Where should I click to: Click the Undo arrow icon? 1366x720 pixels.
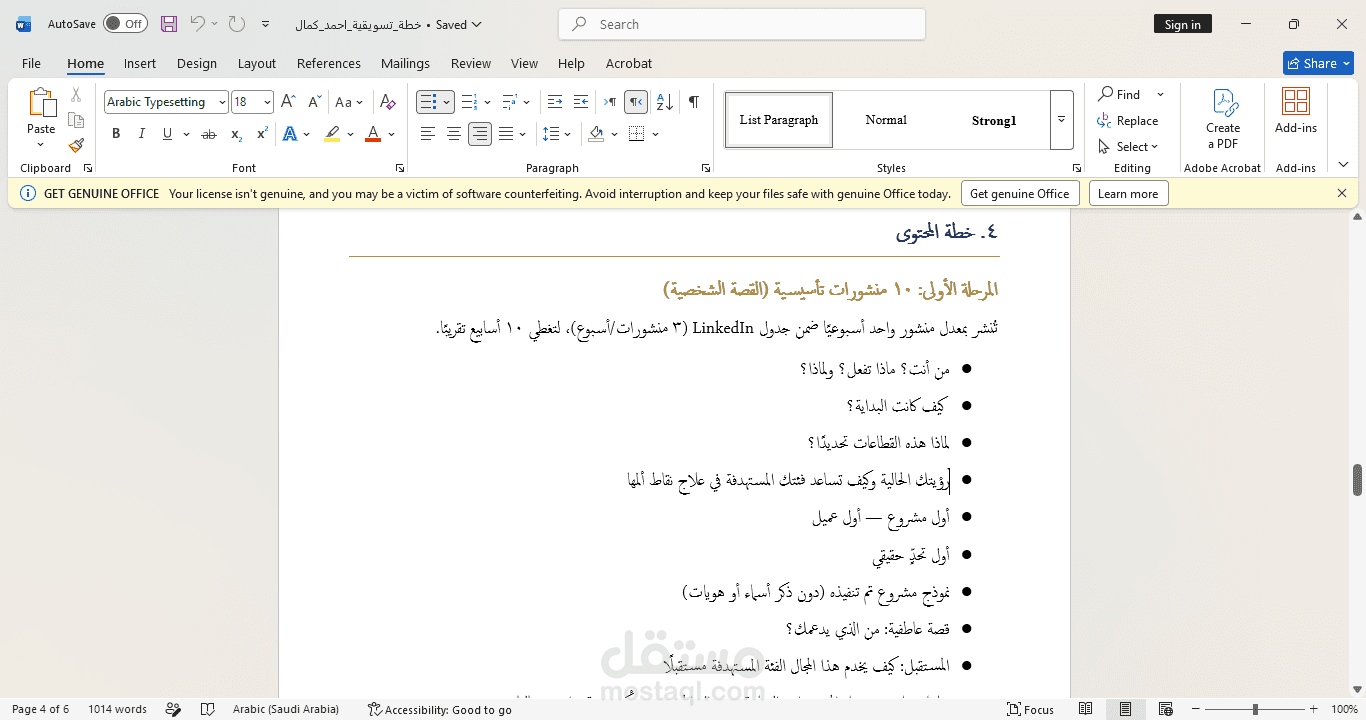tap(198, 24)
